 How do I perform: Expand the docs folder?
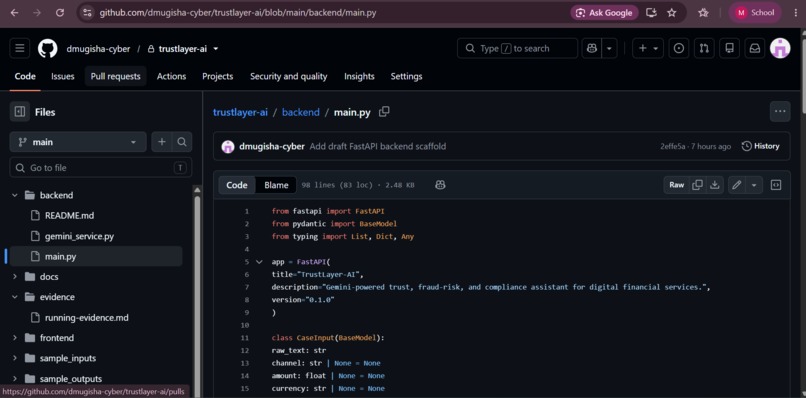point(14,277)
